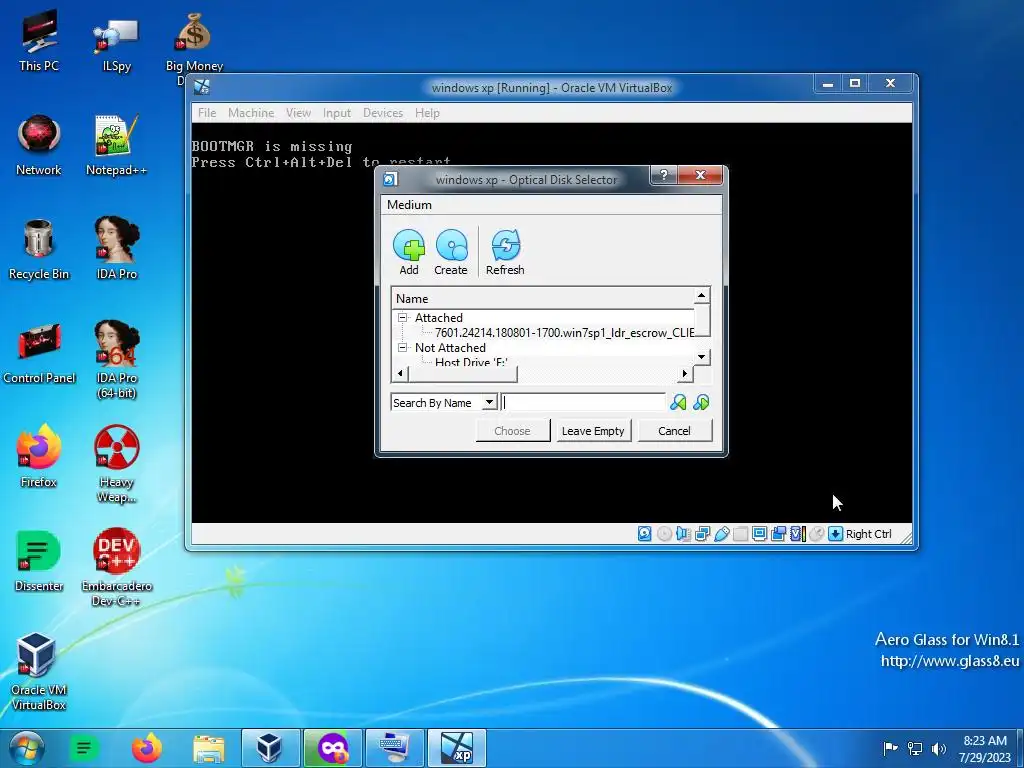Open the Input menu in VirtualBox window
1024x768 pixels.
point(337,113)
